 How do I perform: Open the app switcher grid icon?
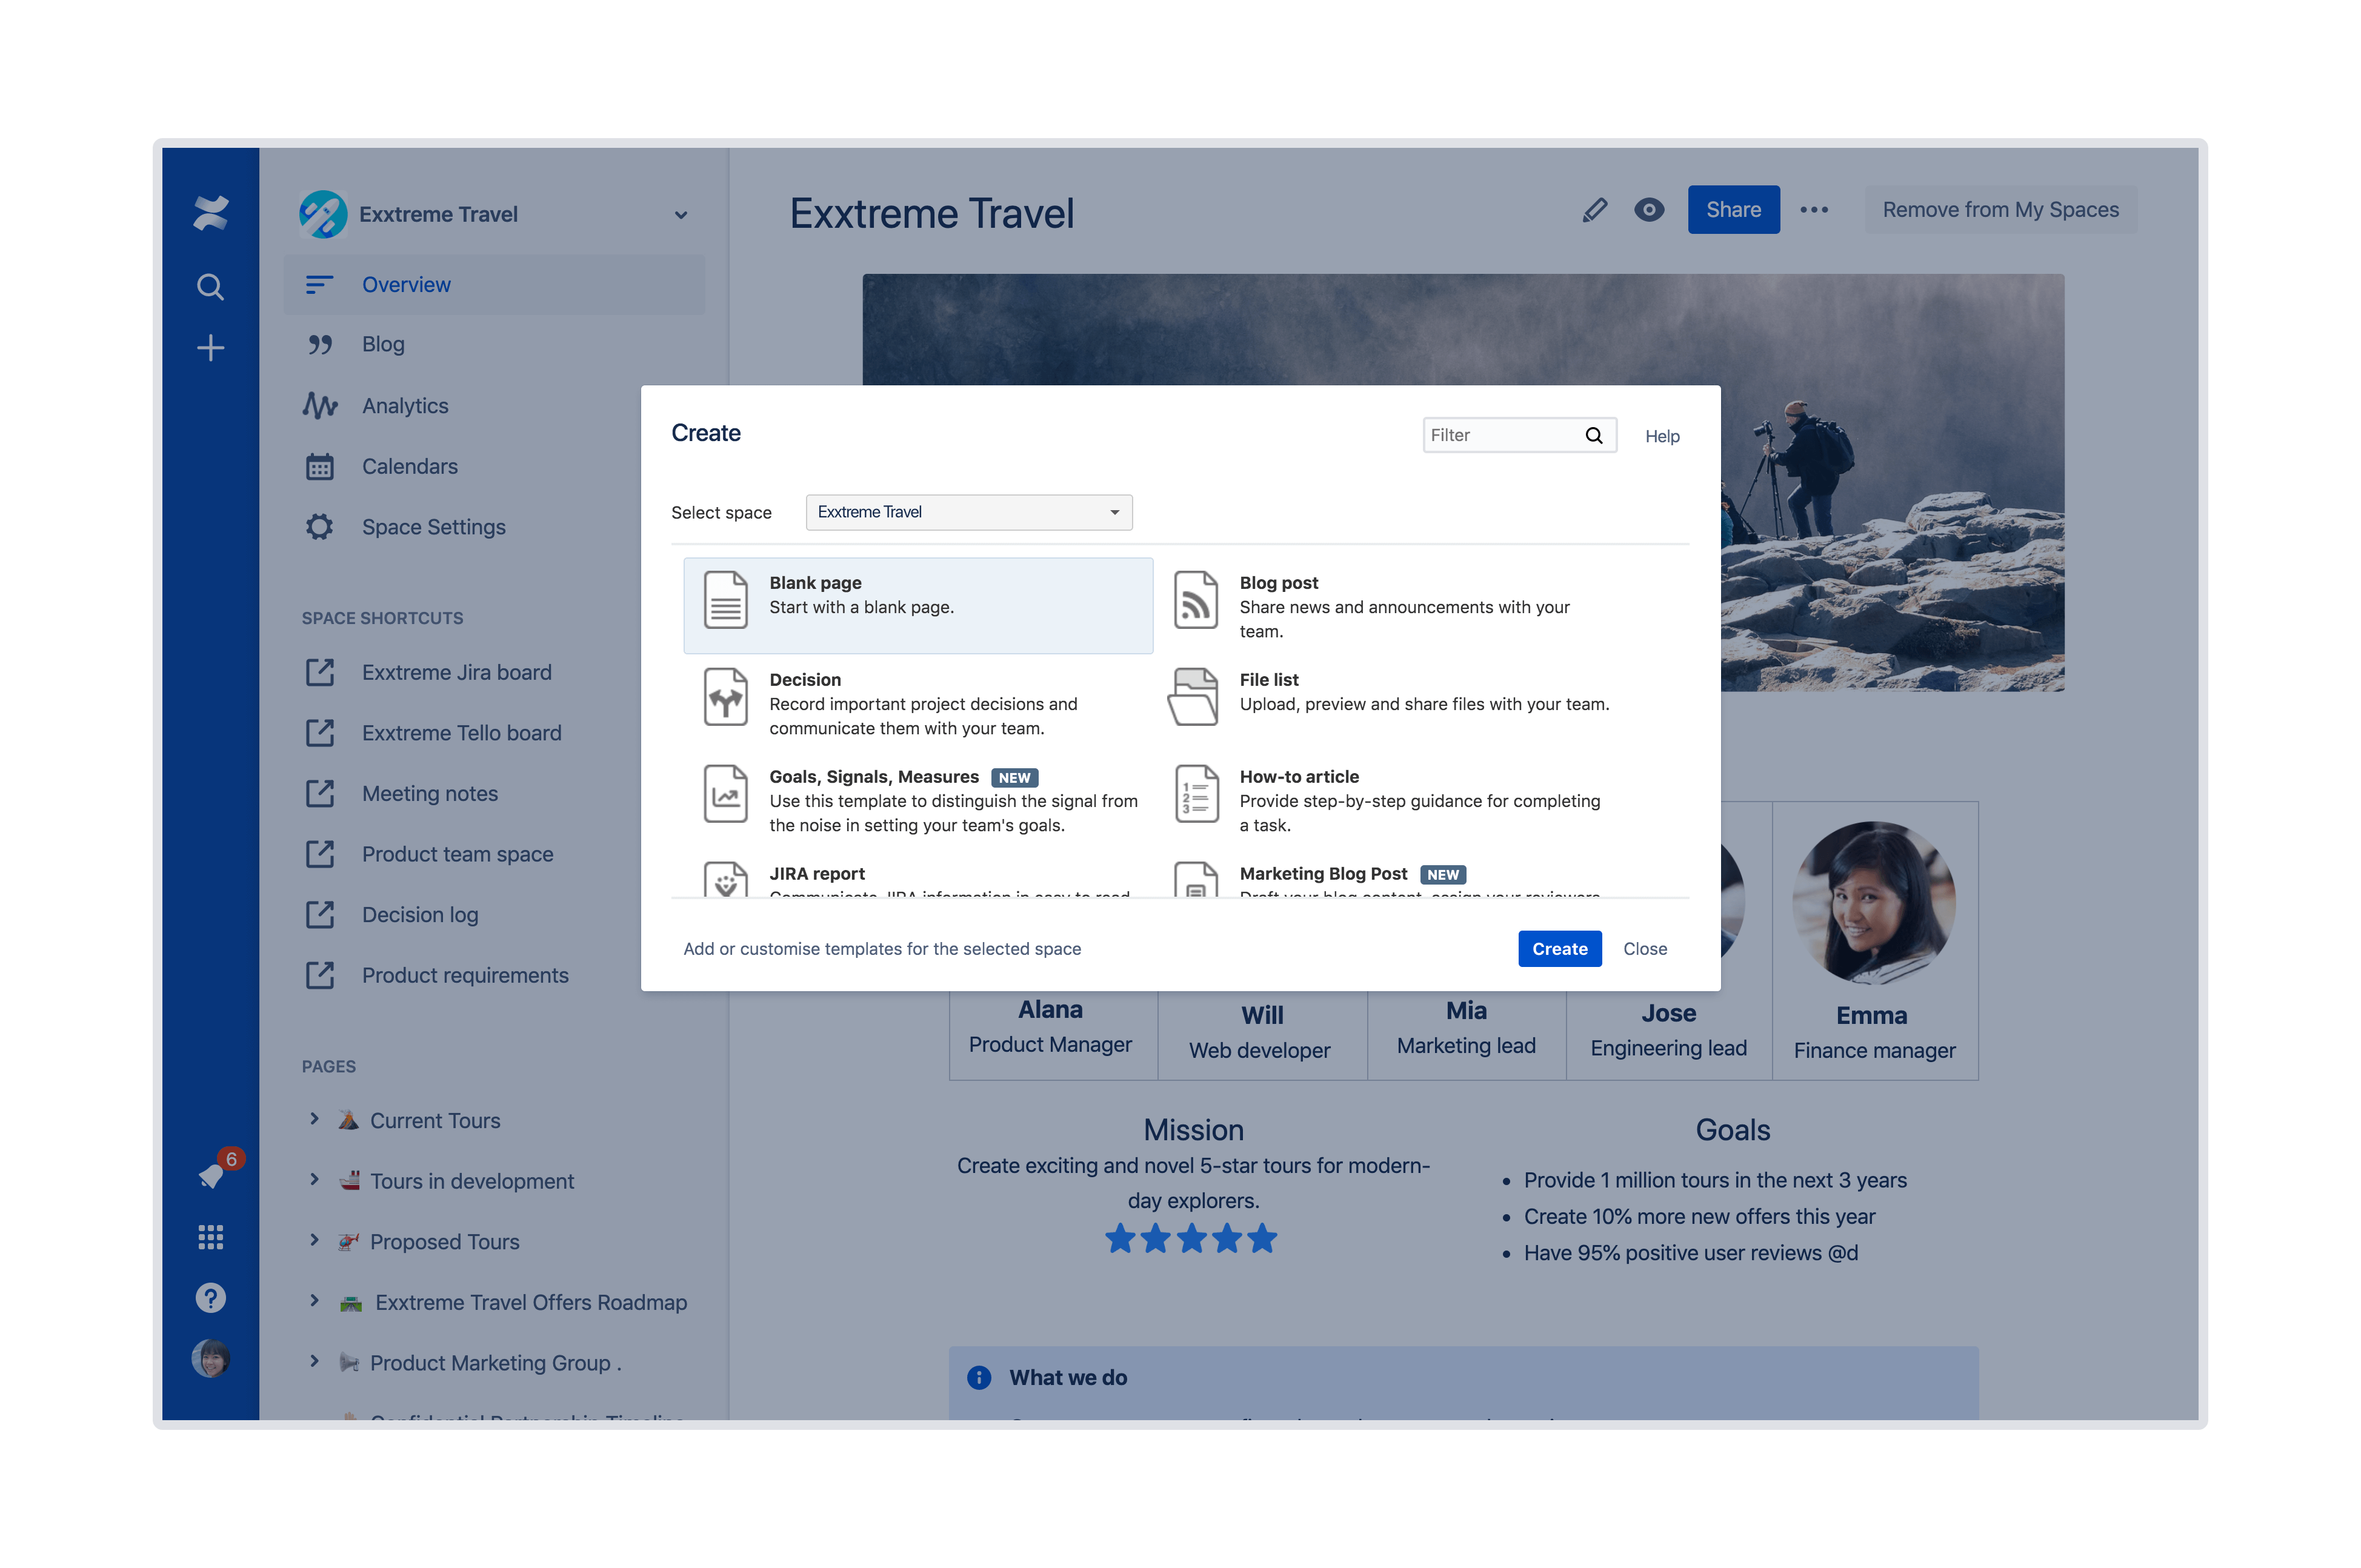coord(210,1237)
